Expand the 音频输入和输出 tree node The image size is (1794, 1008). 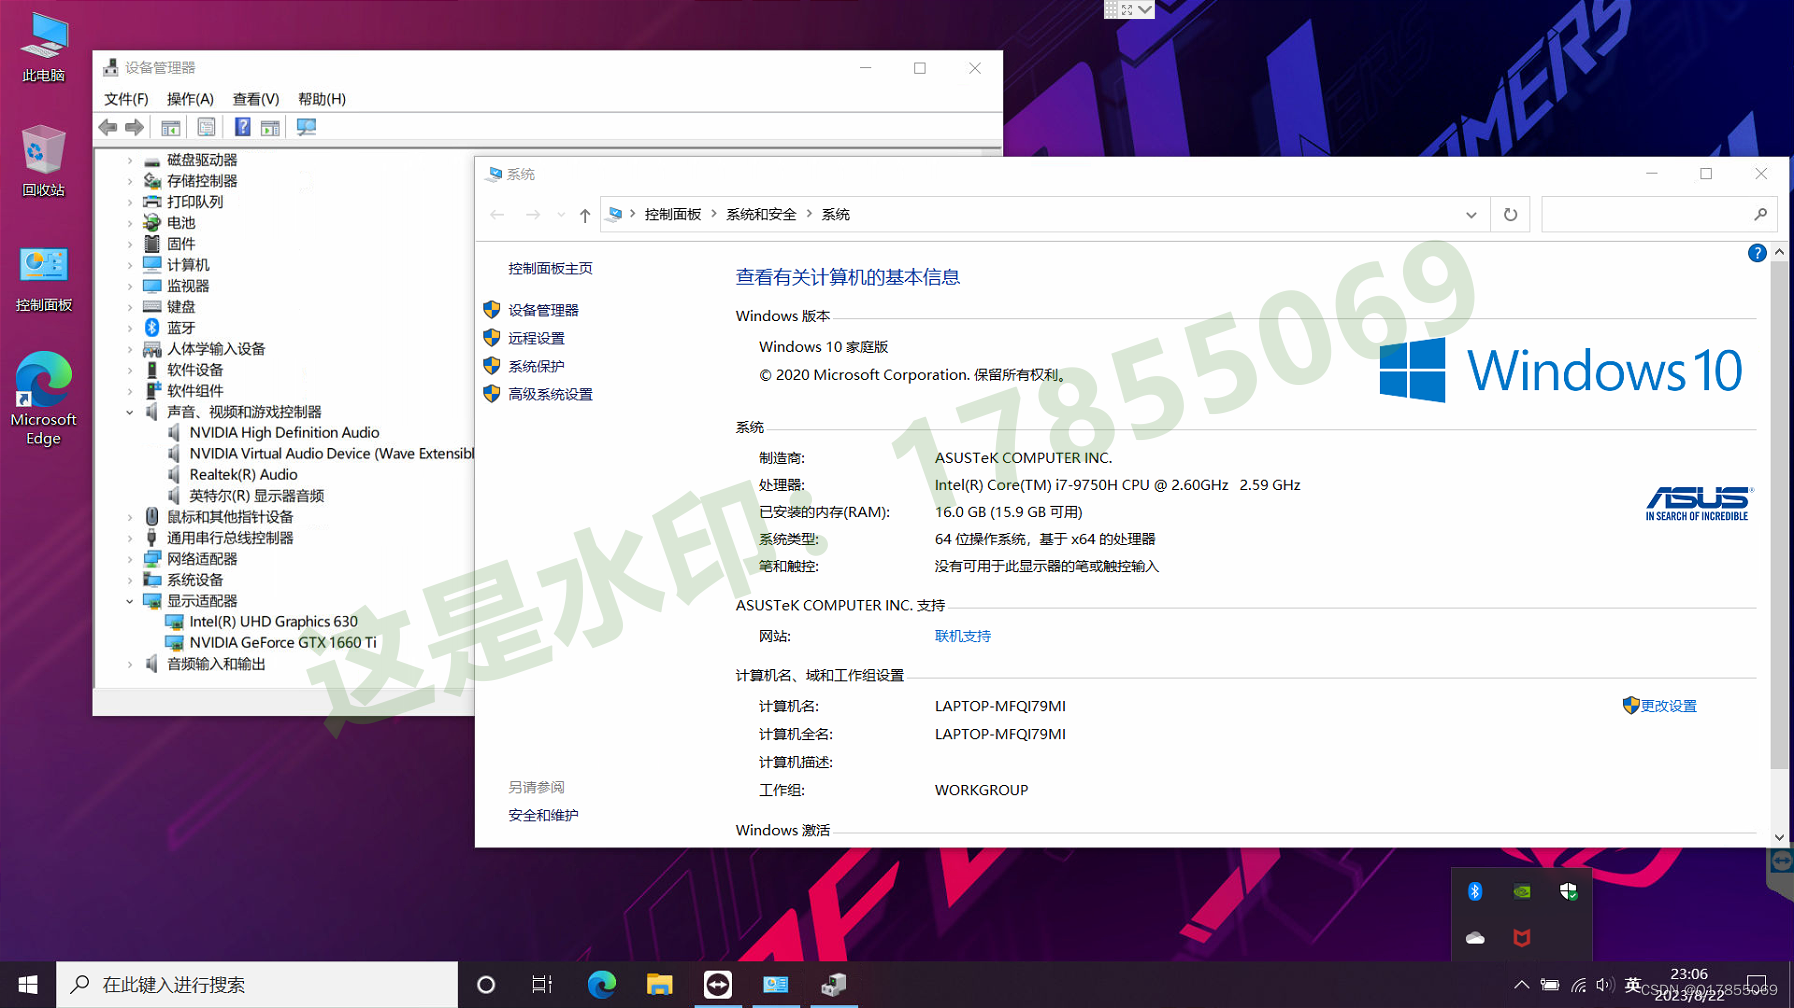(130, 664)
